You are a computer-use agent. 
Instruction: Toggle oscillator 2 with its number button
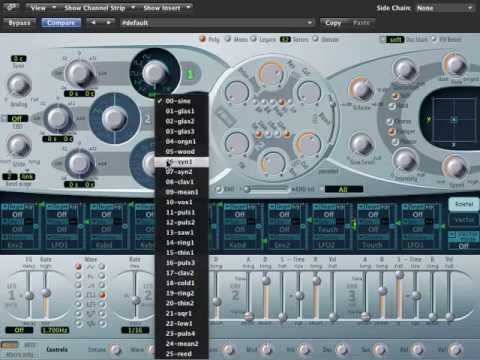(148, 119)
